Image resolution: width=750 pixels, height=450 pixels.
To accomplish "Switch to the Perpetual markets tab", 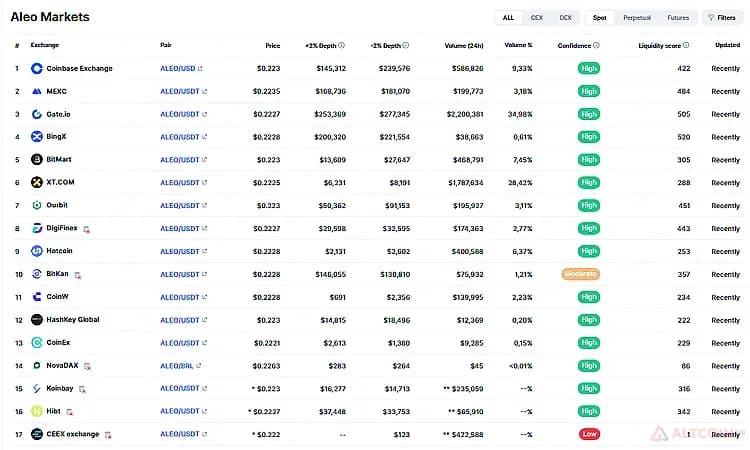I will pyautogui.click(x=637, y=18).
